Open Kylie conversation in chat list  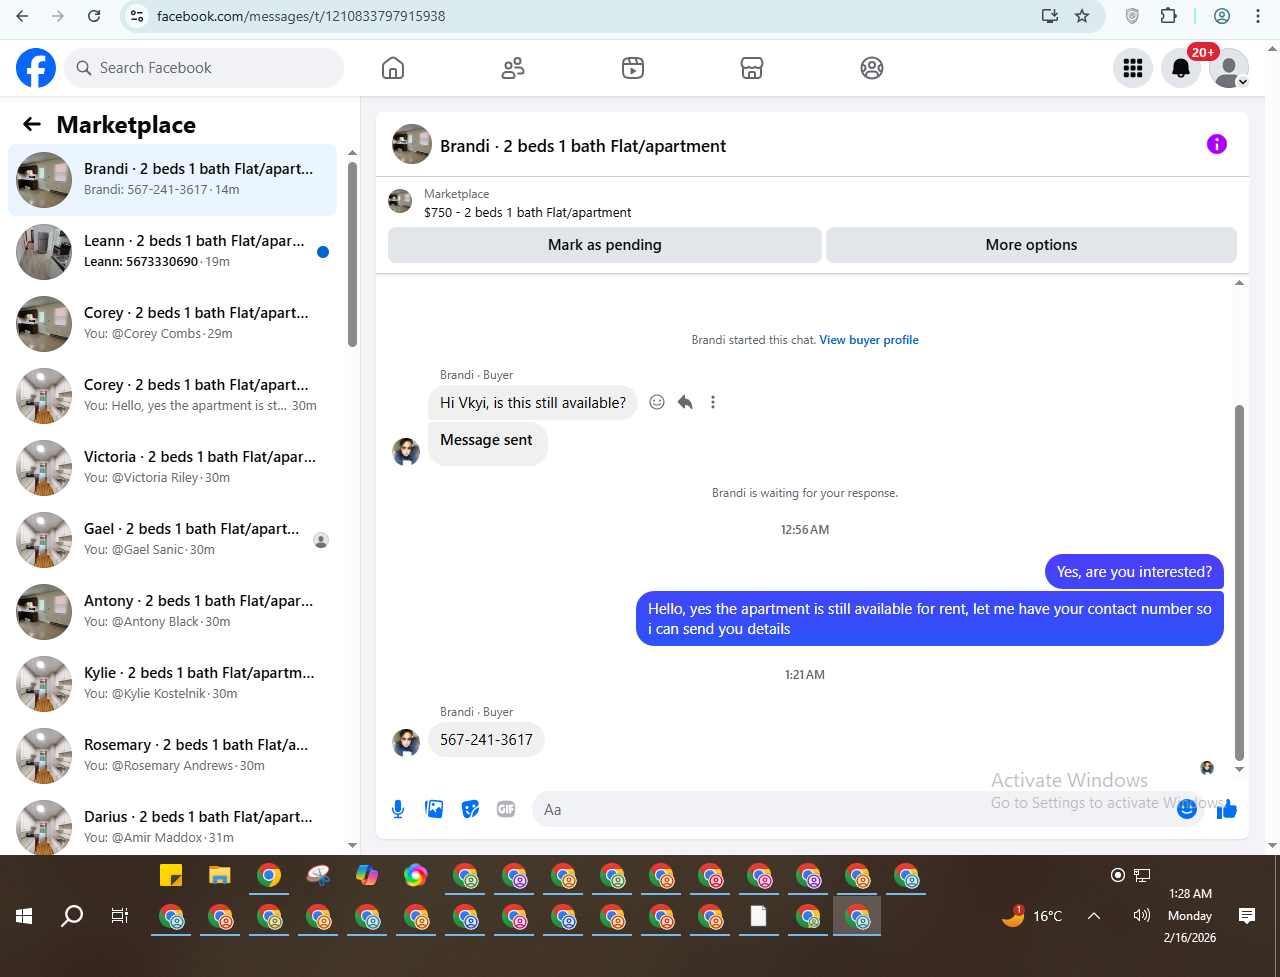point(172,684)
